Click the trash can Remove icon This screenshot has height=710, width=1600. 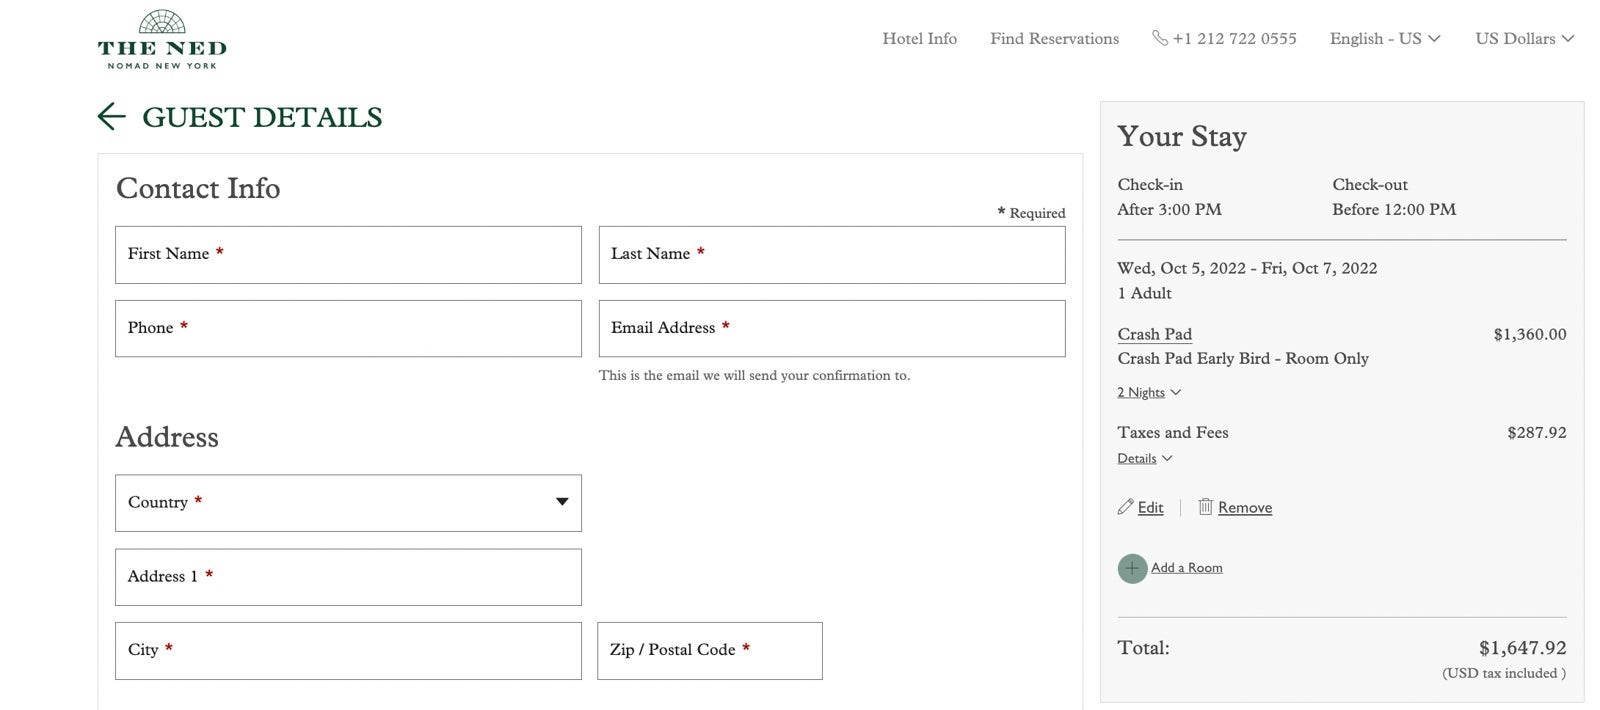tap(1205, 507)
